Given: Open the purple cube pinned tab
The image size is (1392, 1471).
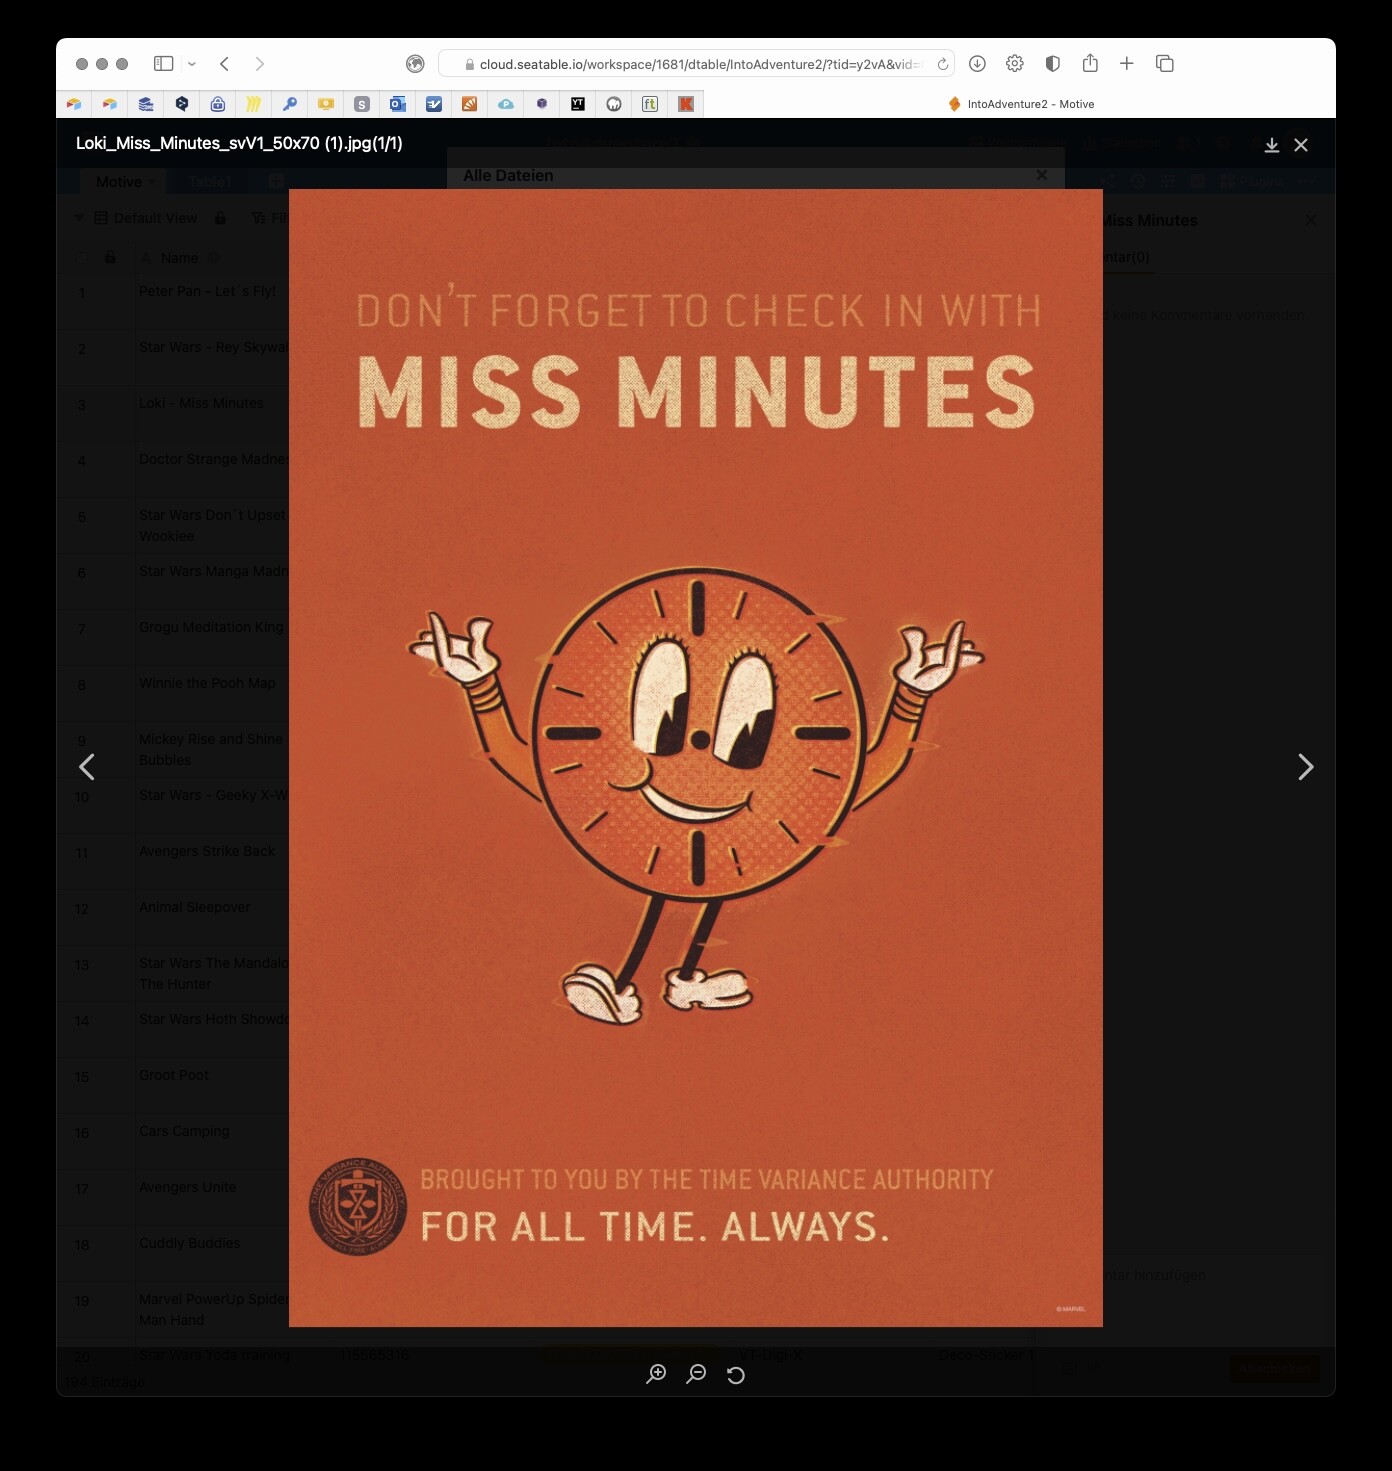Looking at the screenshot, I should (542, 104).
